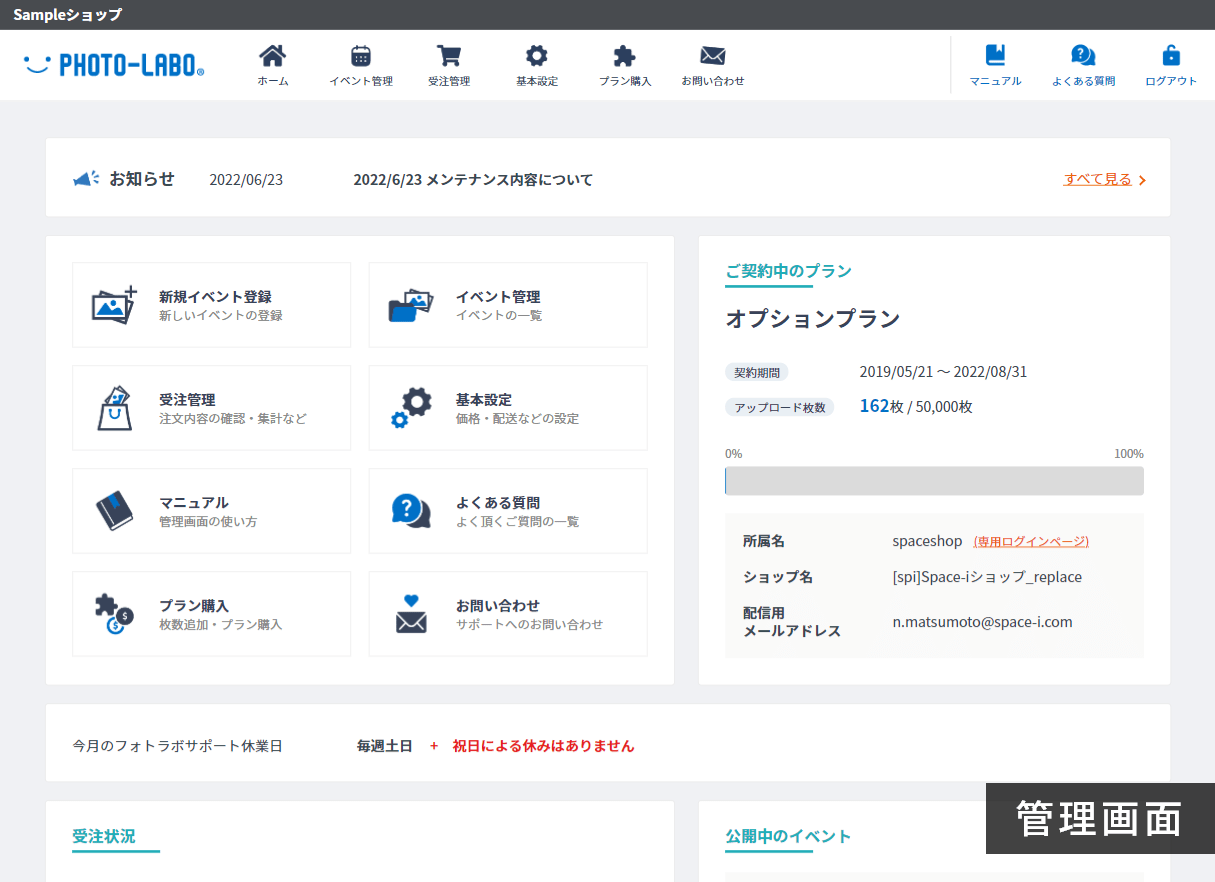Select the プラン購入 puzzle piece icon
Image resolution: width=1215 pixels, height=882 pixels.
[625, 56]
